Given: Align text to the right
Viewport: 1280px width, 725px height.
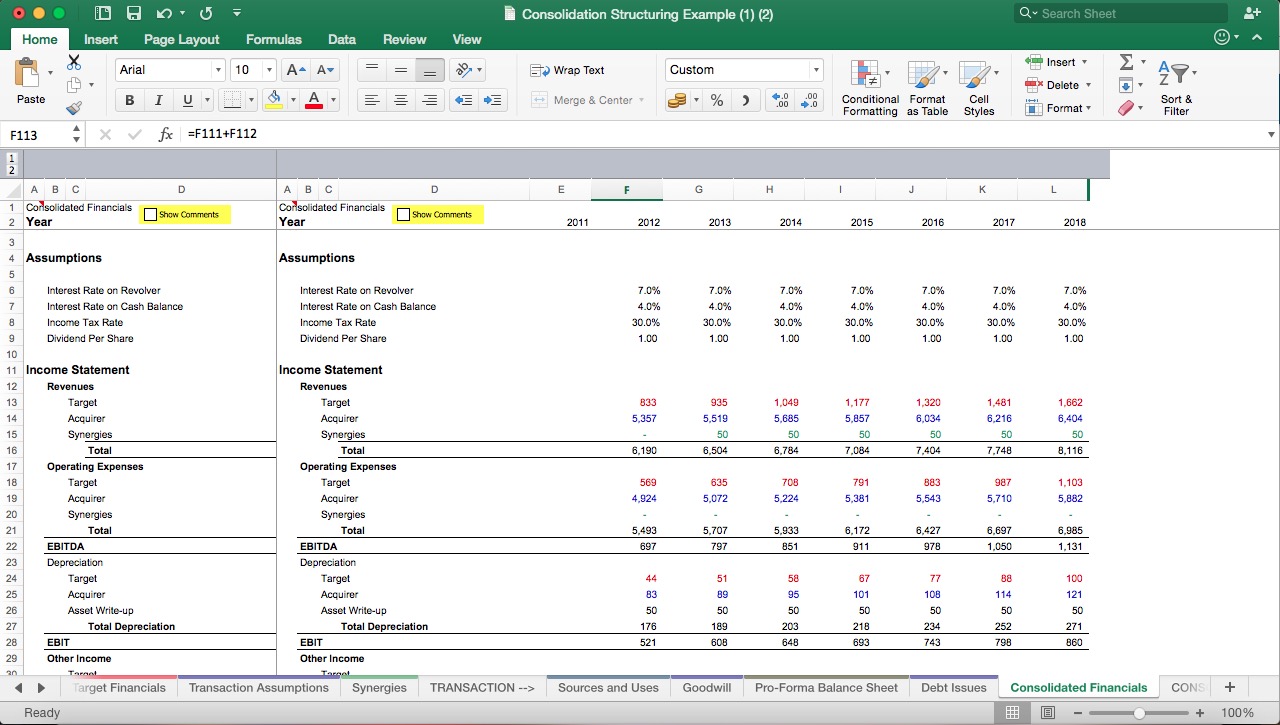Looking at the screenshot, I should [x=430, y=100].
